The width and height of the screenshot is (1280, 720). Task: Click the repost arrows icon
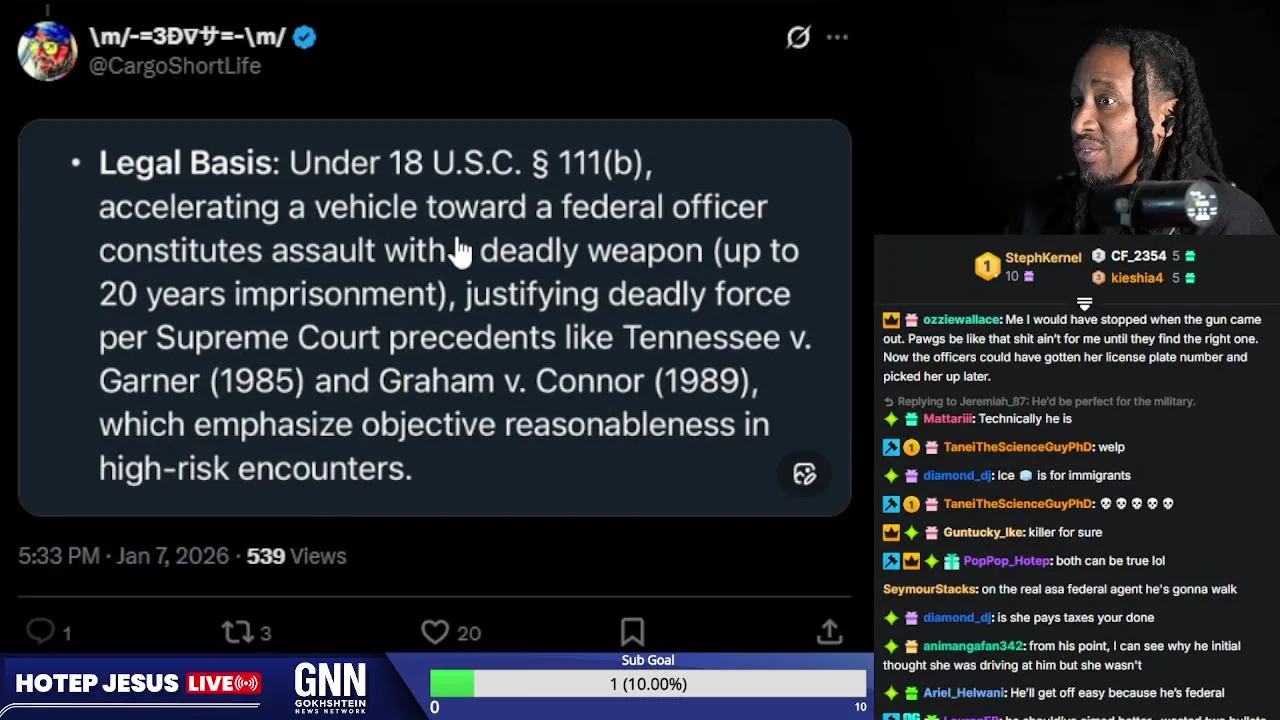point(237,631)
